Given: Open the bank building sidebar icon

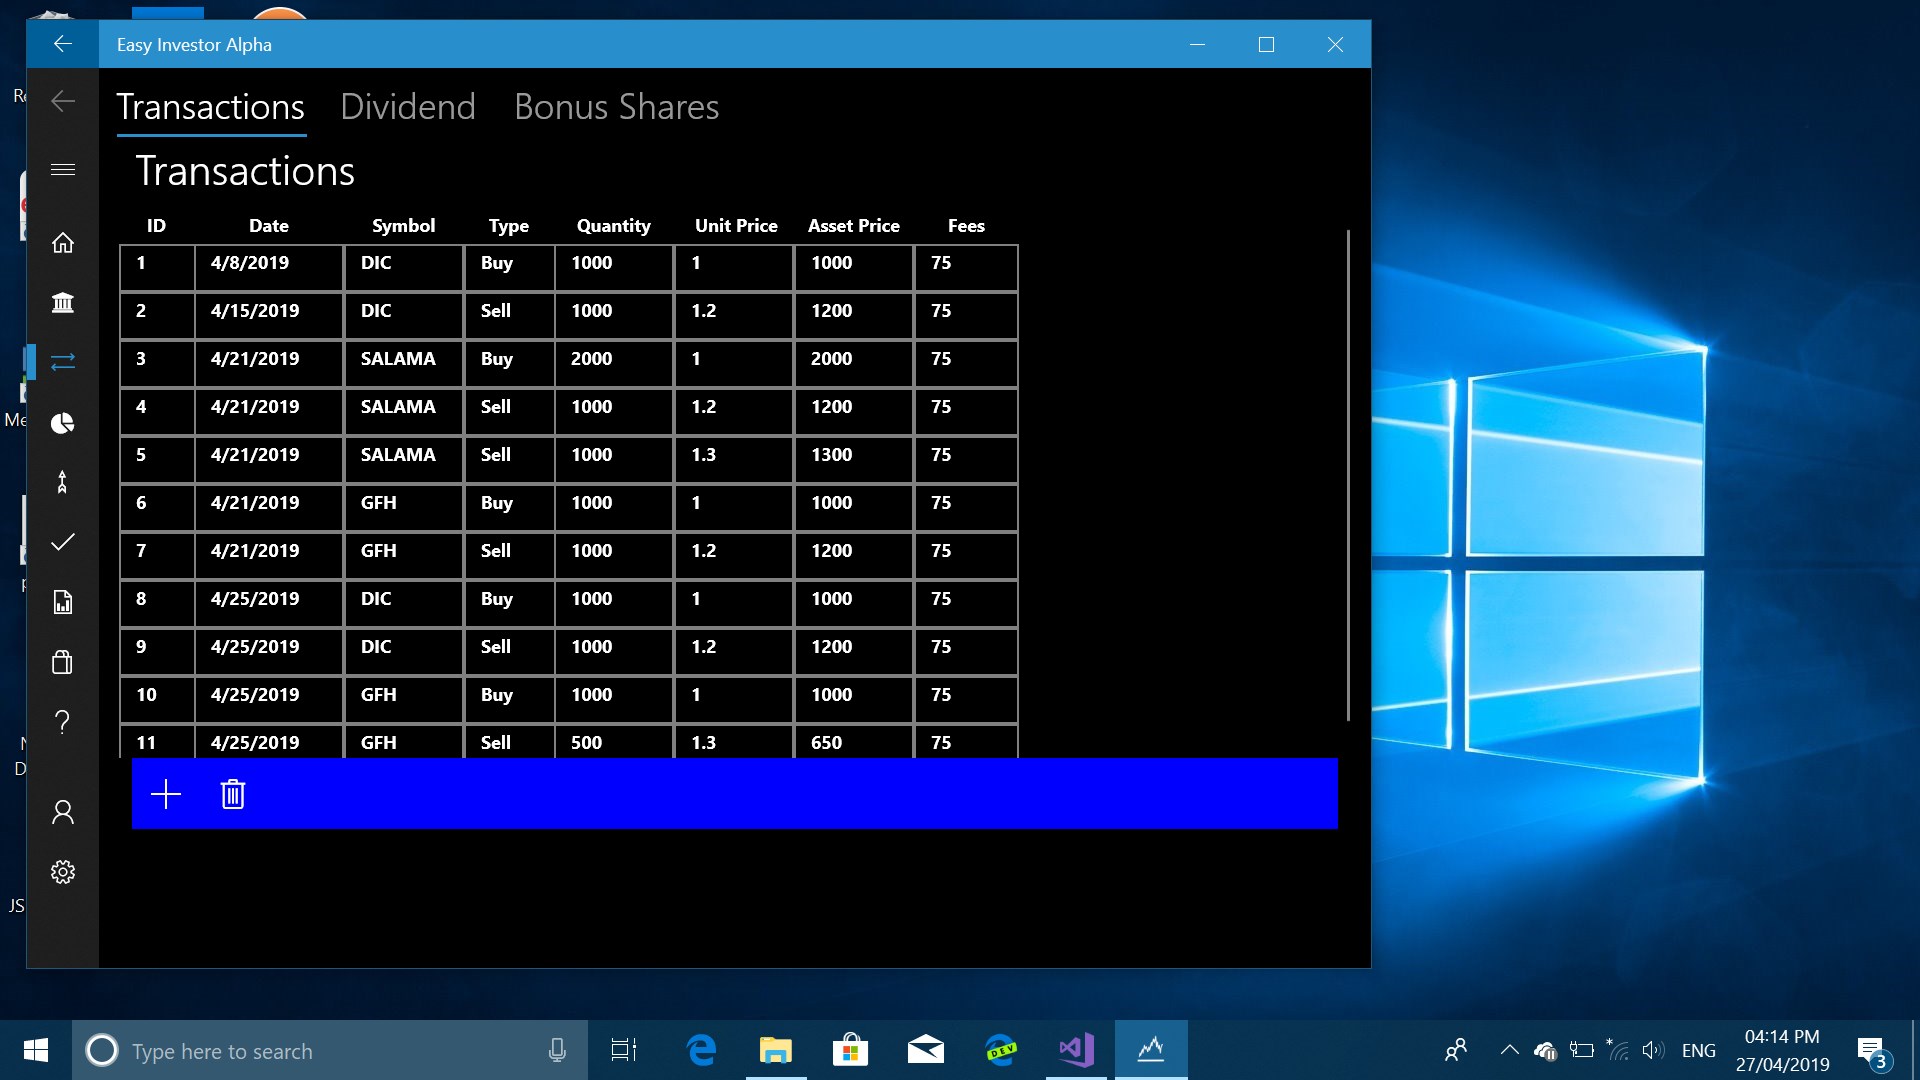Looking at the screenshot, I should pyautogui.click(x=63, y=302).
